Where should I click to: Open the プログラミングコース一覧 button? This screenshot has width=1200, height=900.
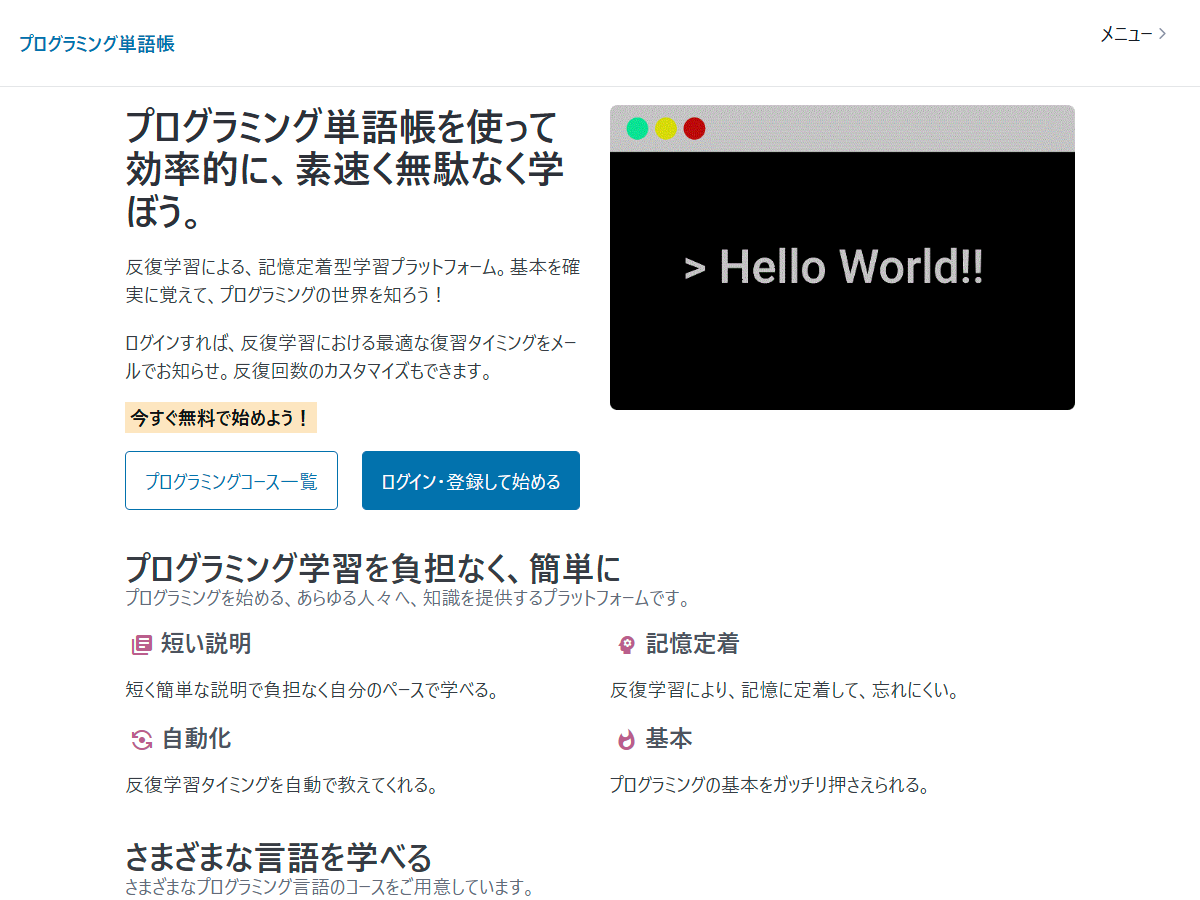coord(231,480)
